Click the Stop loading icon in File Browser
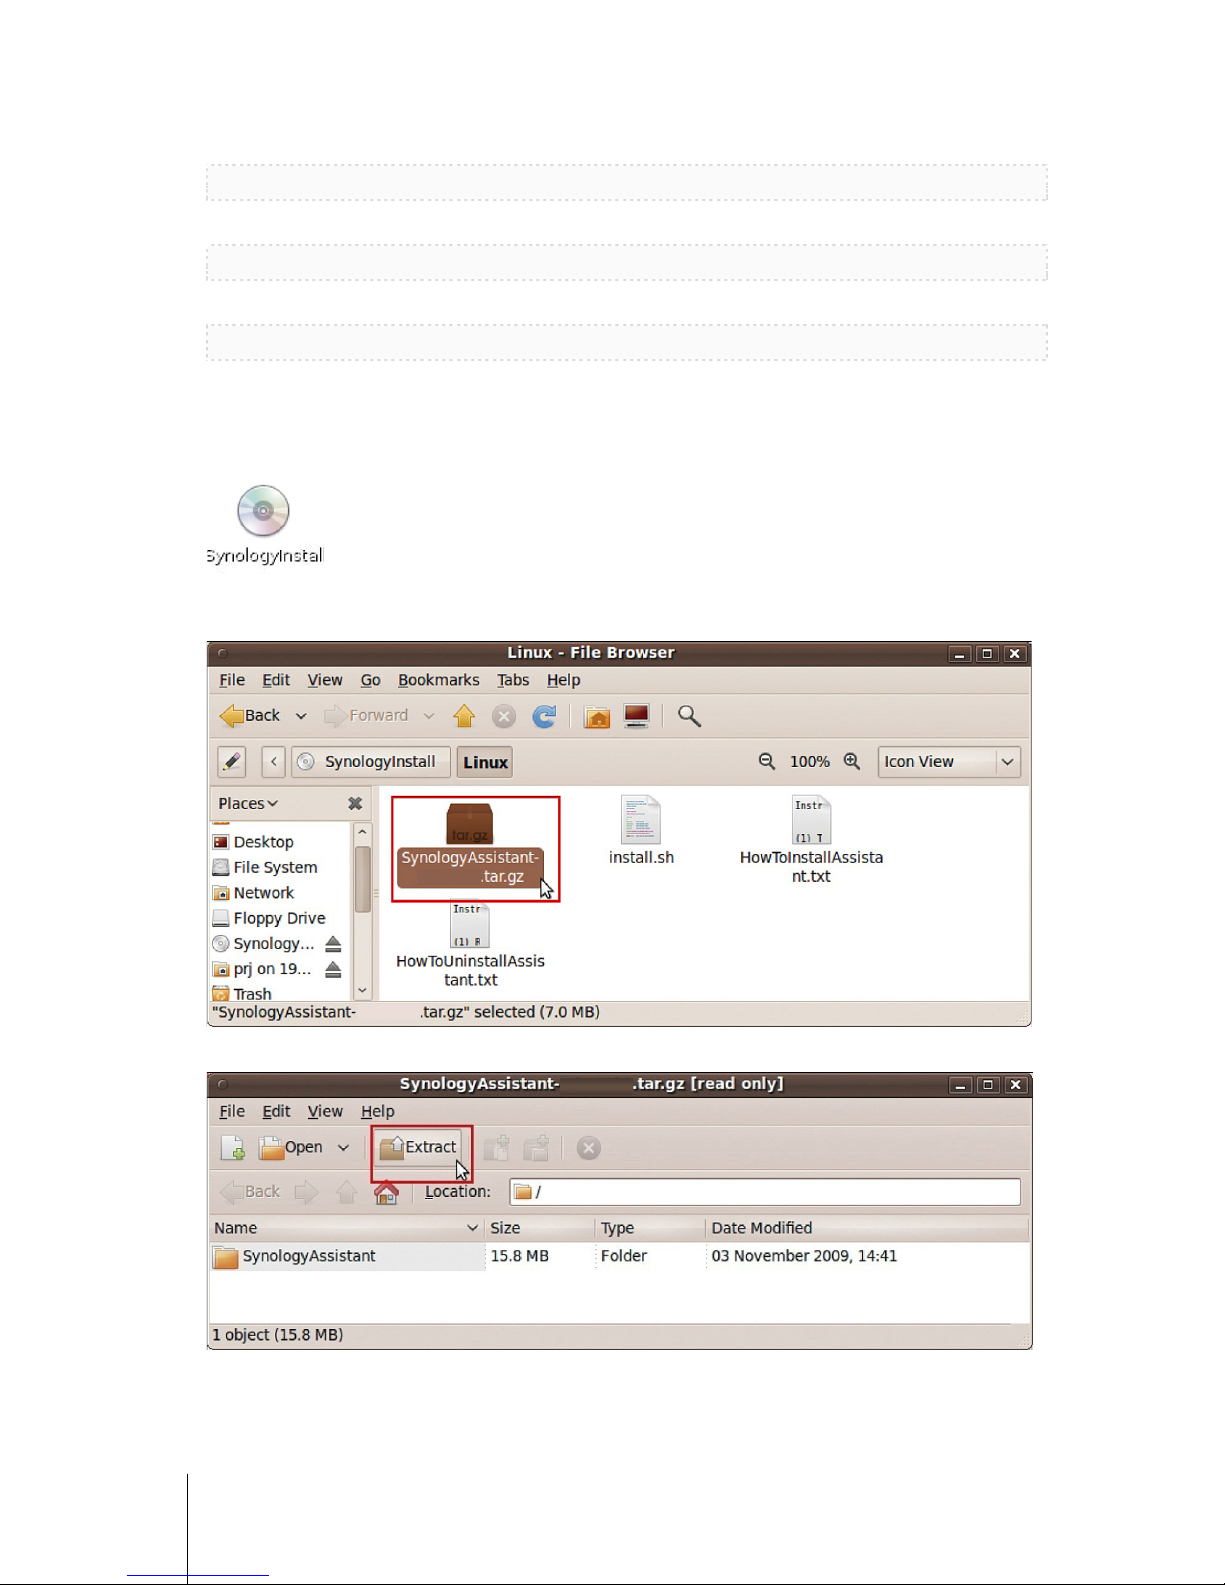Screen dimensions: 1225x1585 tap(504, 716)
